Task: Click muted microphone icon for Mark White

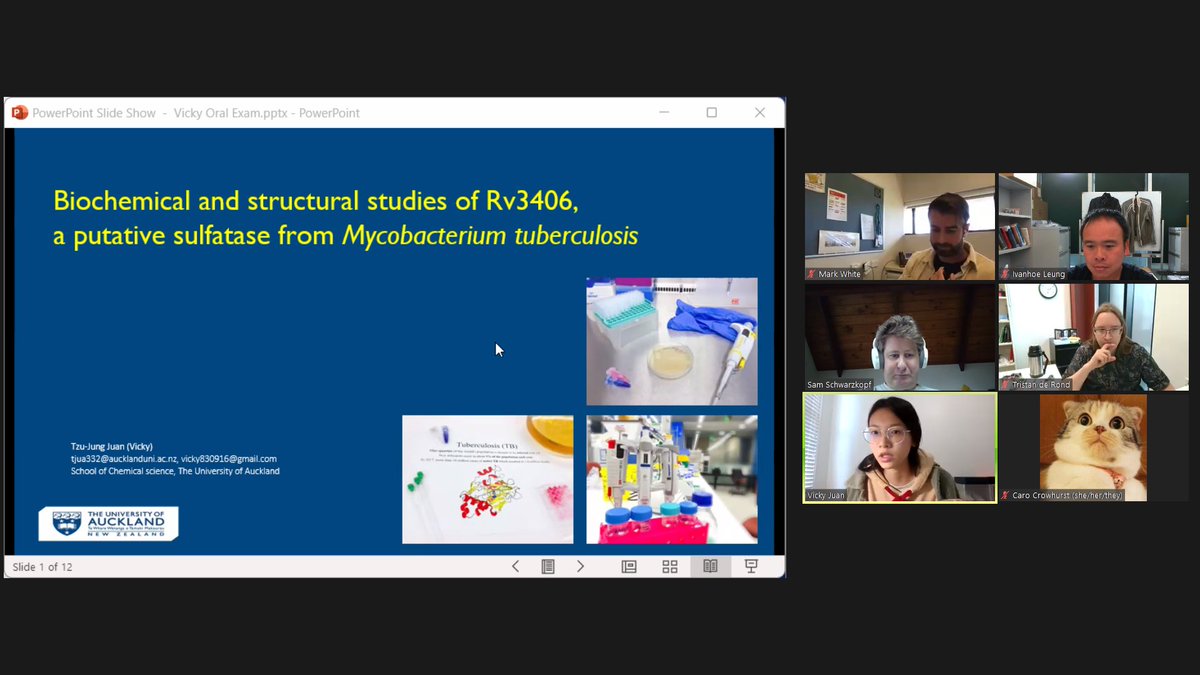Action: coord(811,274)
